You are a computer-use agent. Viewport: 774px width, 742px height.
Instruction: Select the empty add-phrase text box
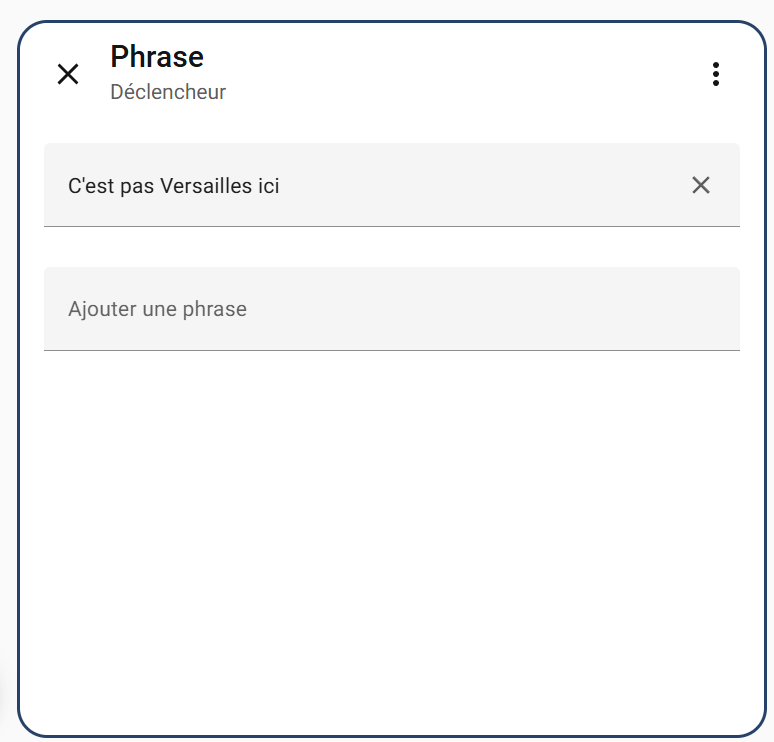coord(391,309)
